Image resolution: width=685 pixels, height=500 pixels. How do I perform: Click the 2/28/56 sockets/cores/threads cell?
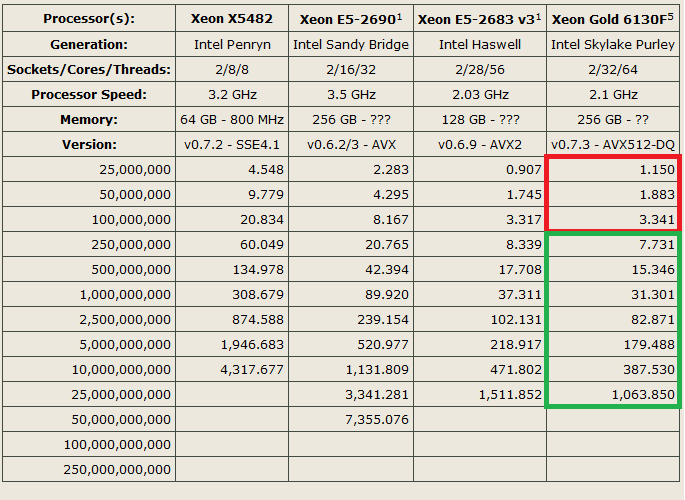[479, 69]
